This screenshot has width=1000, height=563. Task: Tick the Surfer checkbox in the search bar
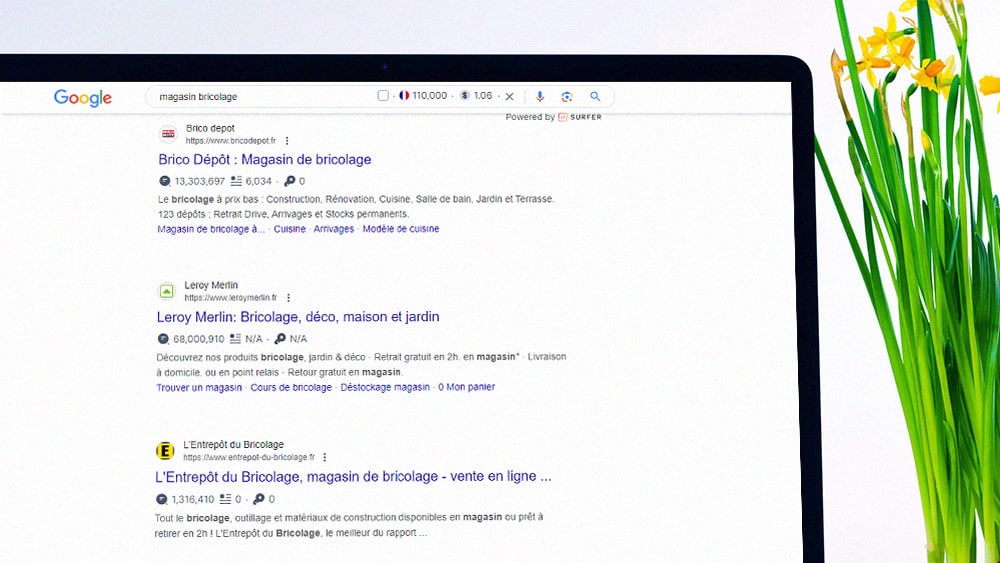pyautogui.click(x=383, y=96)
